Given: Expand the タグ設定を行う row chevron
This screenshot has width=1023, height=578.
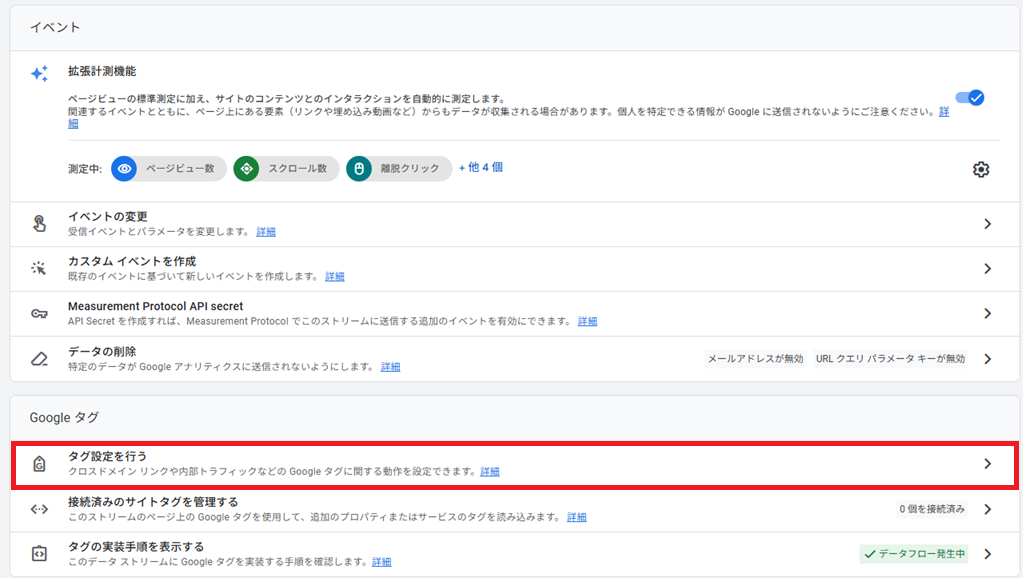Looking at the screenshot, I should click(987, 463).
